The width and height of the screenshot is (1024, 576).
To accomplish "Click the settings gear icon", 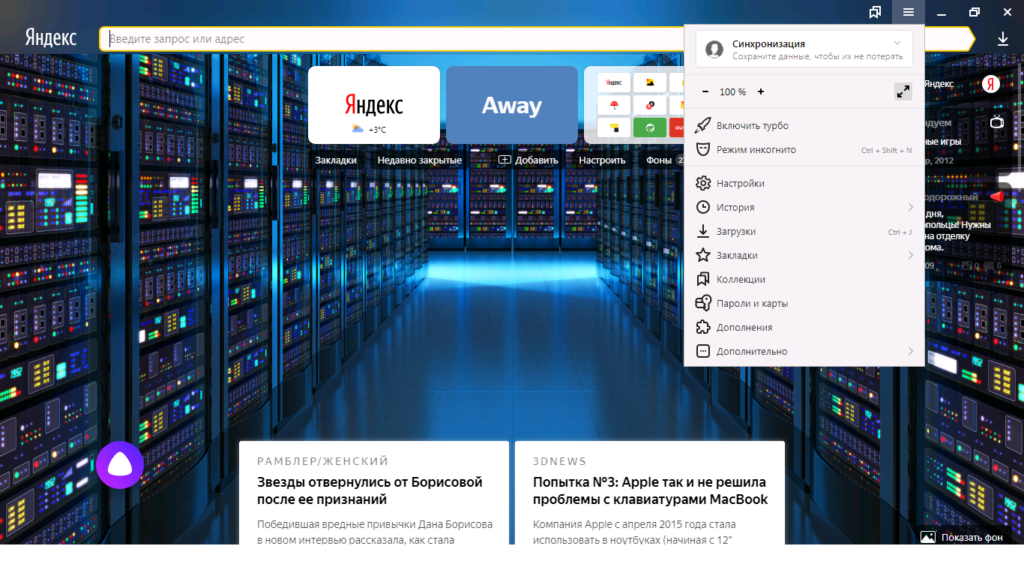I will (703, 184).
